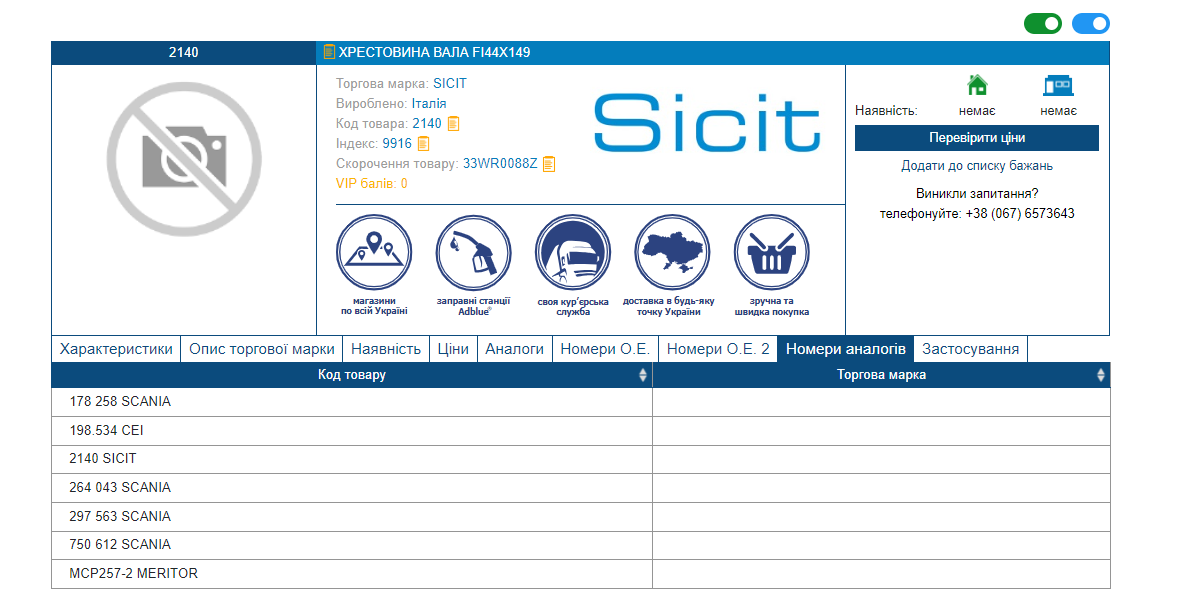Open the Наявність tab
This screenshot has height=615, width=1197.
[x=386, y=349]
